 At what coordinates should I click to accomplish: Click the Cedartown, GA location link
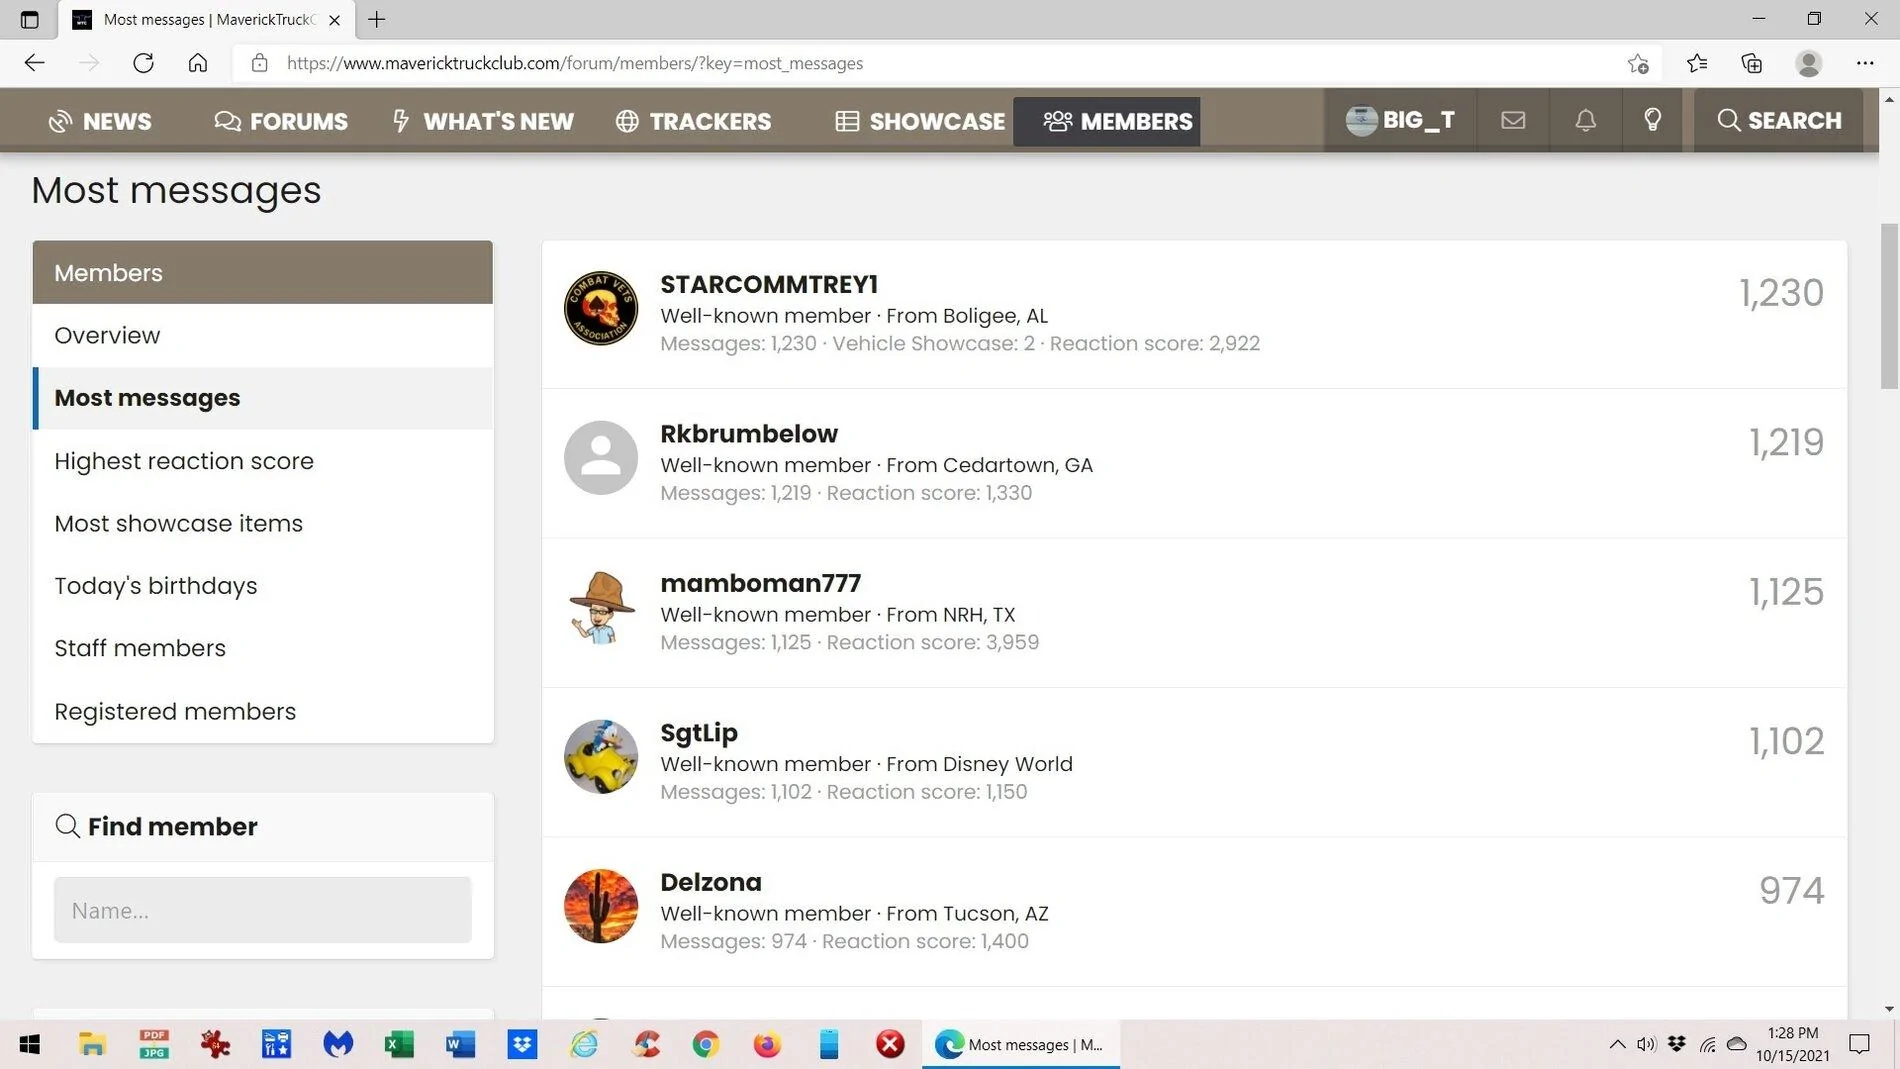pyautogui.click(x=1018, y=465)
